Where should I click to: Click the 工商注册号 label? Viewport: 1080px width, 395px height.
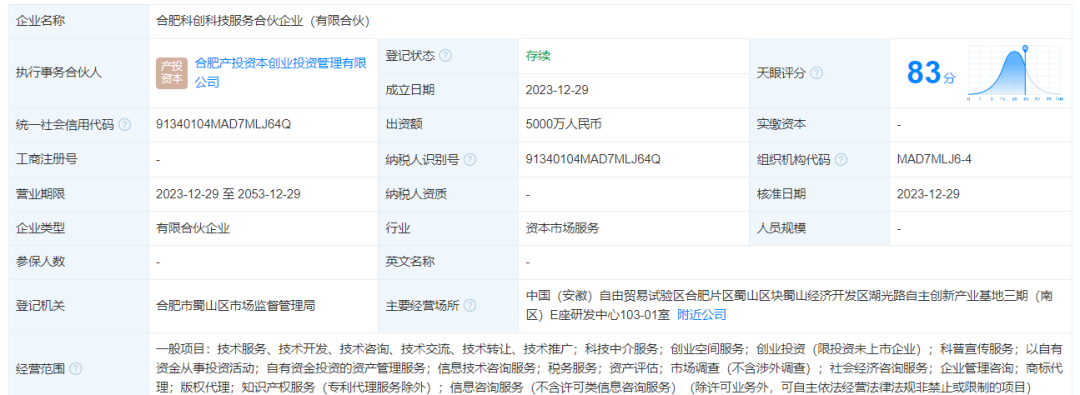click(46, 159)
